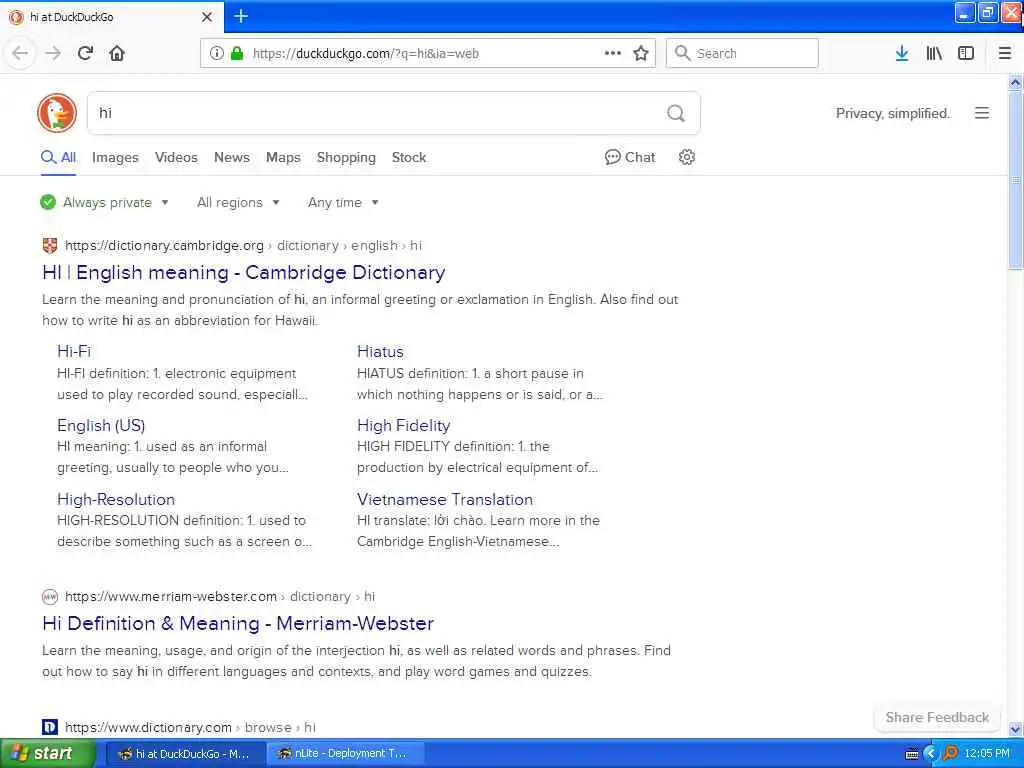Click the DuckDuckGo duck logo
Viewport: 1024px width, 768px height.
click(57, 113)
